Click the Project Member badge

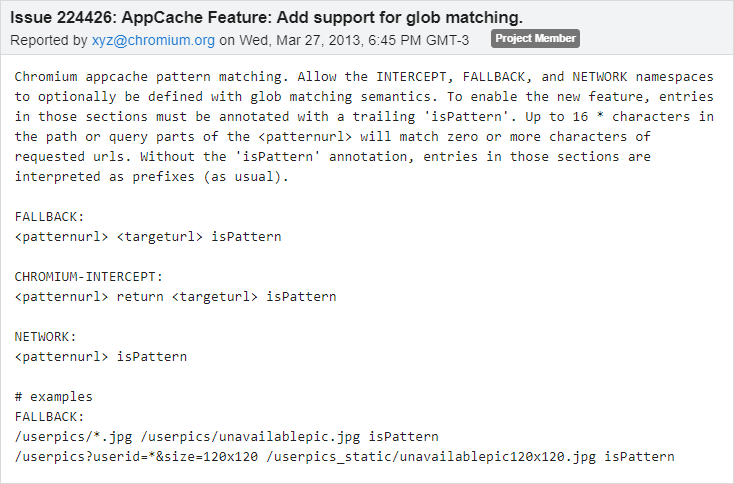(x=535, y=39)
